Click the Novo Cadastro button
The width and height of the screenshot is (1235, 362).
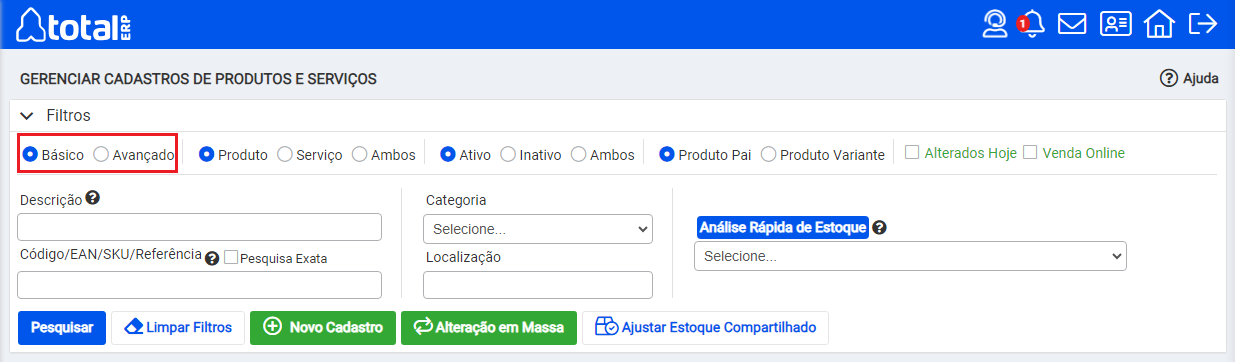[x=323, y=327]
